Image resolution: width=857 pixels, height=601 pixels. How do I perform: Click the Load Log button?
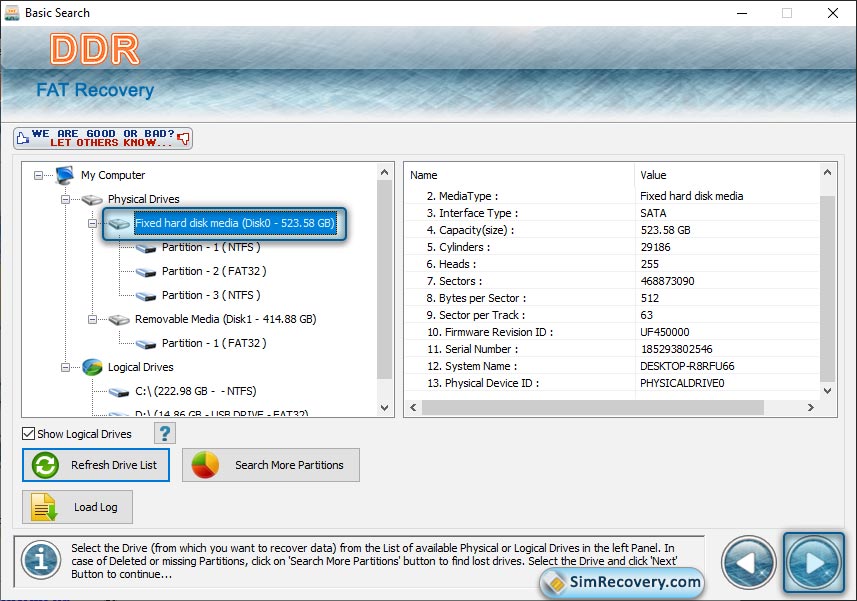tap(77, 507)
